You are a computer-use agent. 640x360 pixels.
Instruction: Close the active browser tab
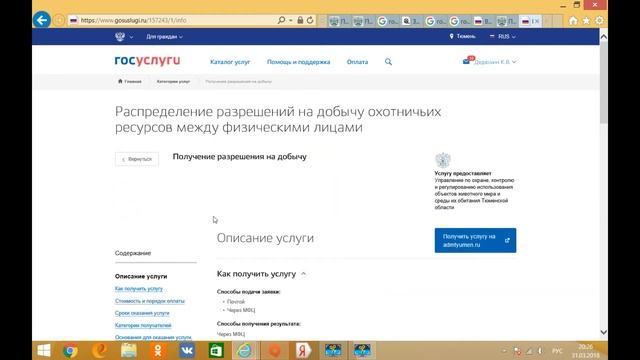[537, 21]
